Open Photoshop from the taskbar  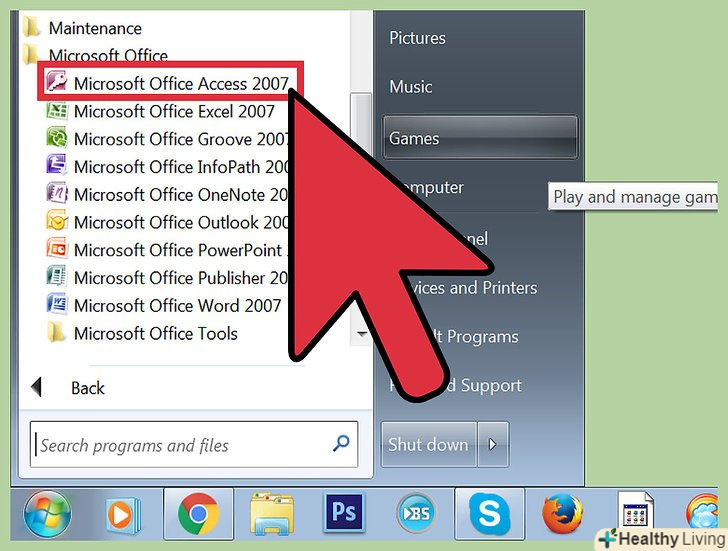click(344, 512)
